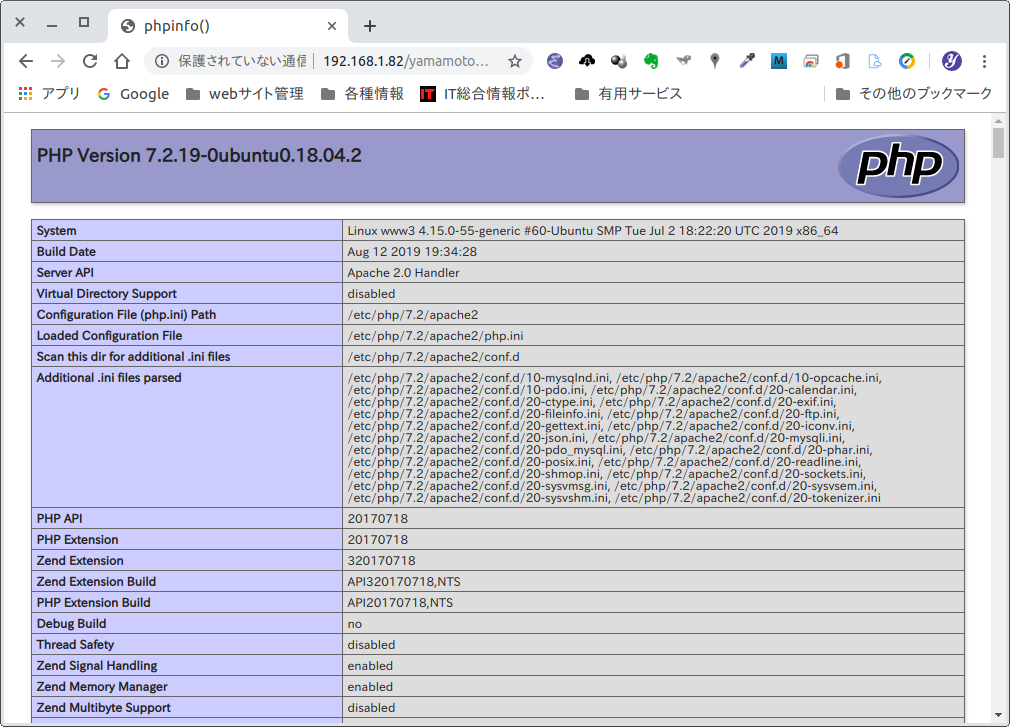Go back to the previous page
1010x727 pixels.
[x=26, y=61]
